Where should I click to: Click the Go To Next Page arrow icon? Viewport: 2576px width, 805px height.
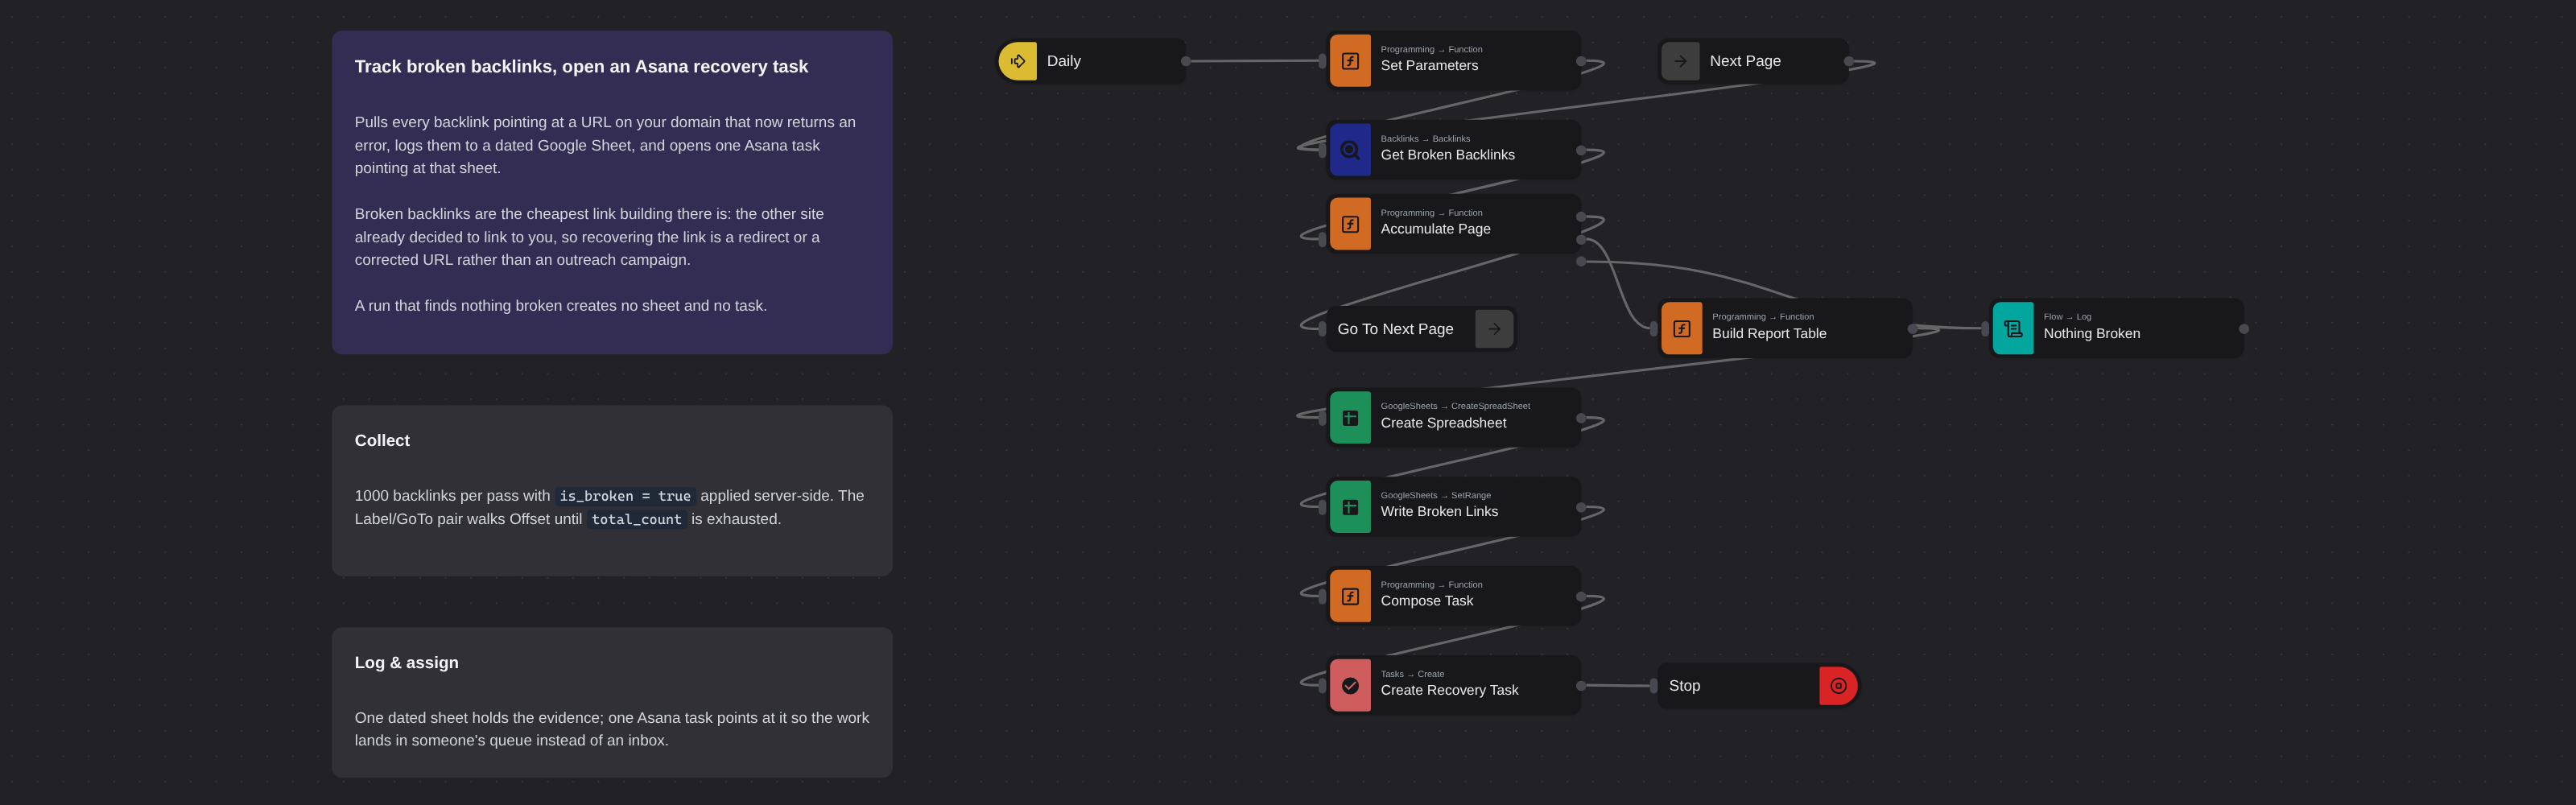[1494, 329]
